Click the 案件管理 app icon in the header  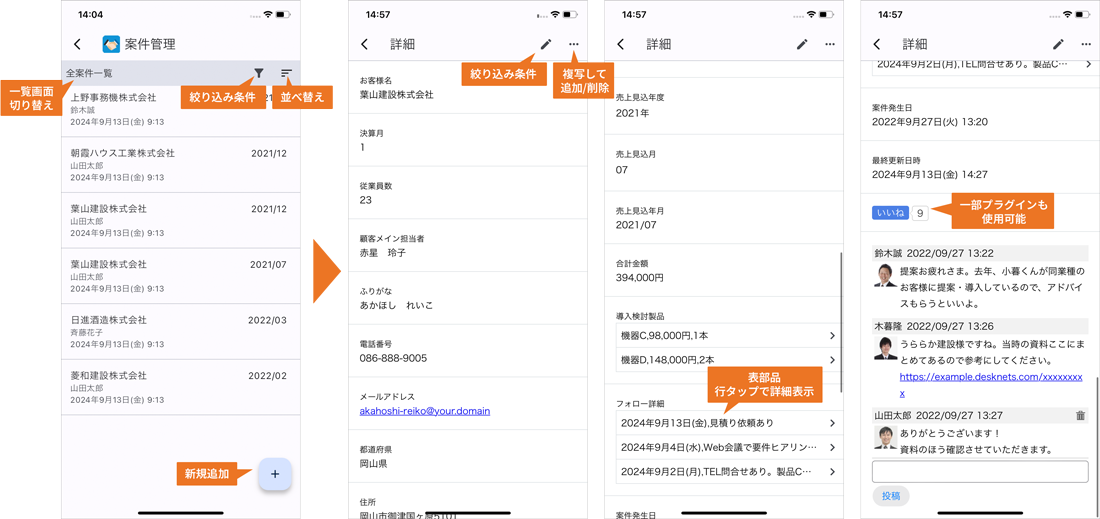[111, 44]
